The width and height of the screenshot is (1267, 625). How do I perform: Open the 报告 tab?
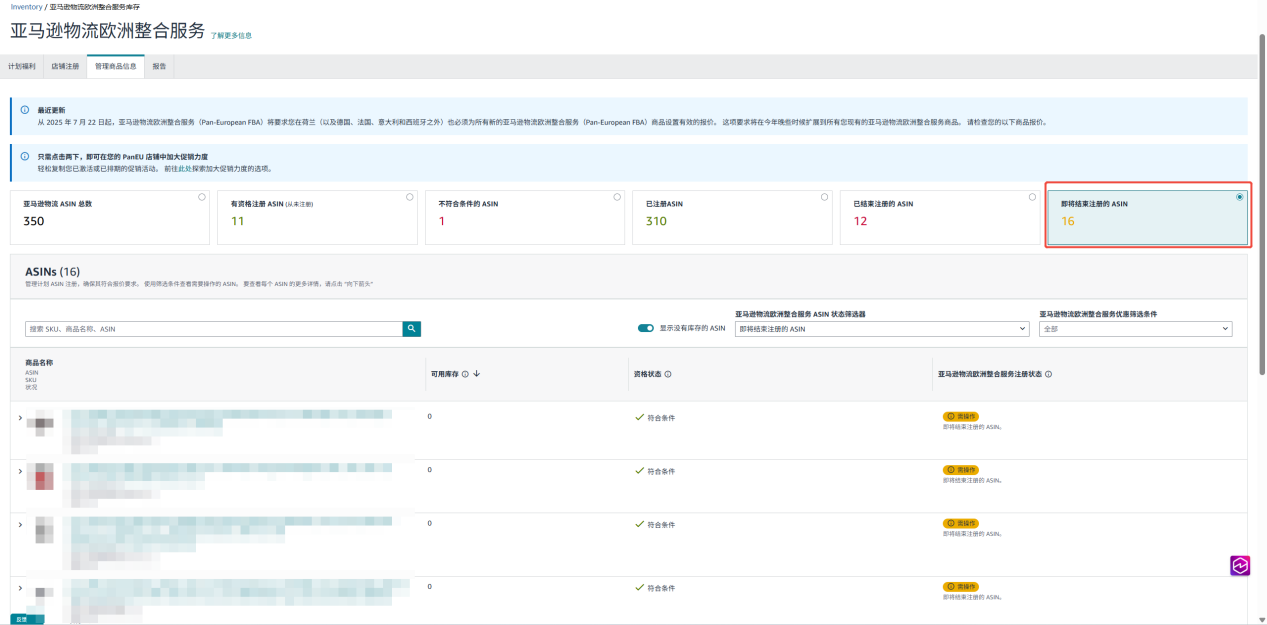click(x=159, y=66)
